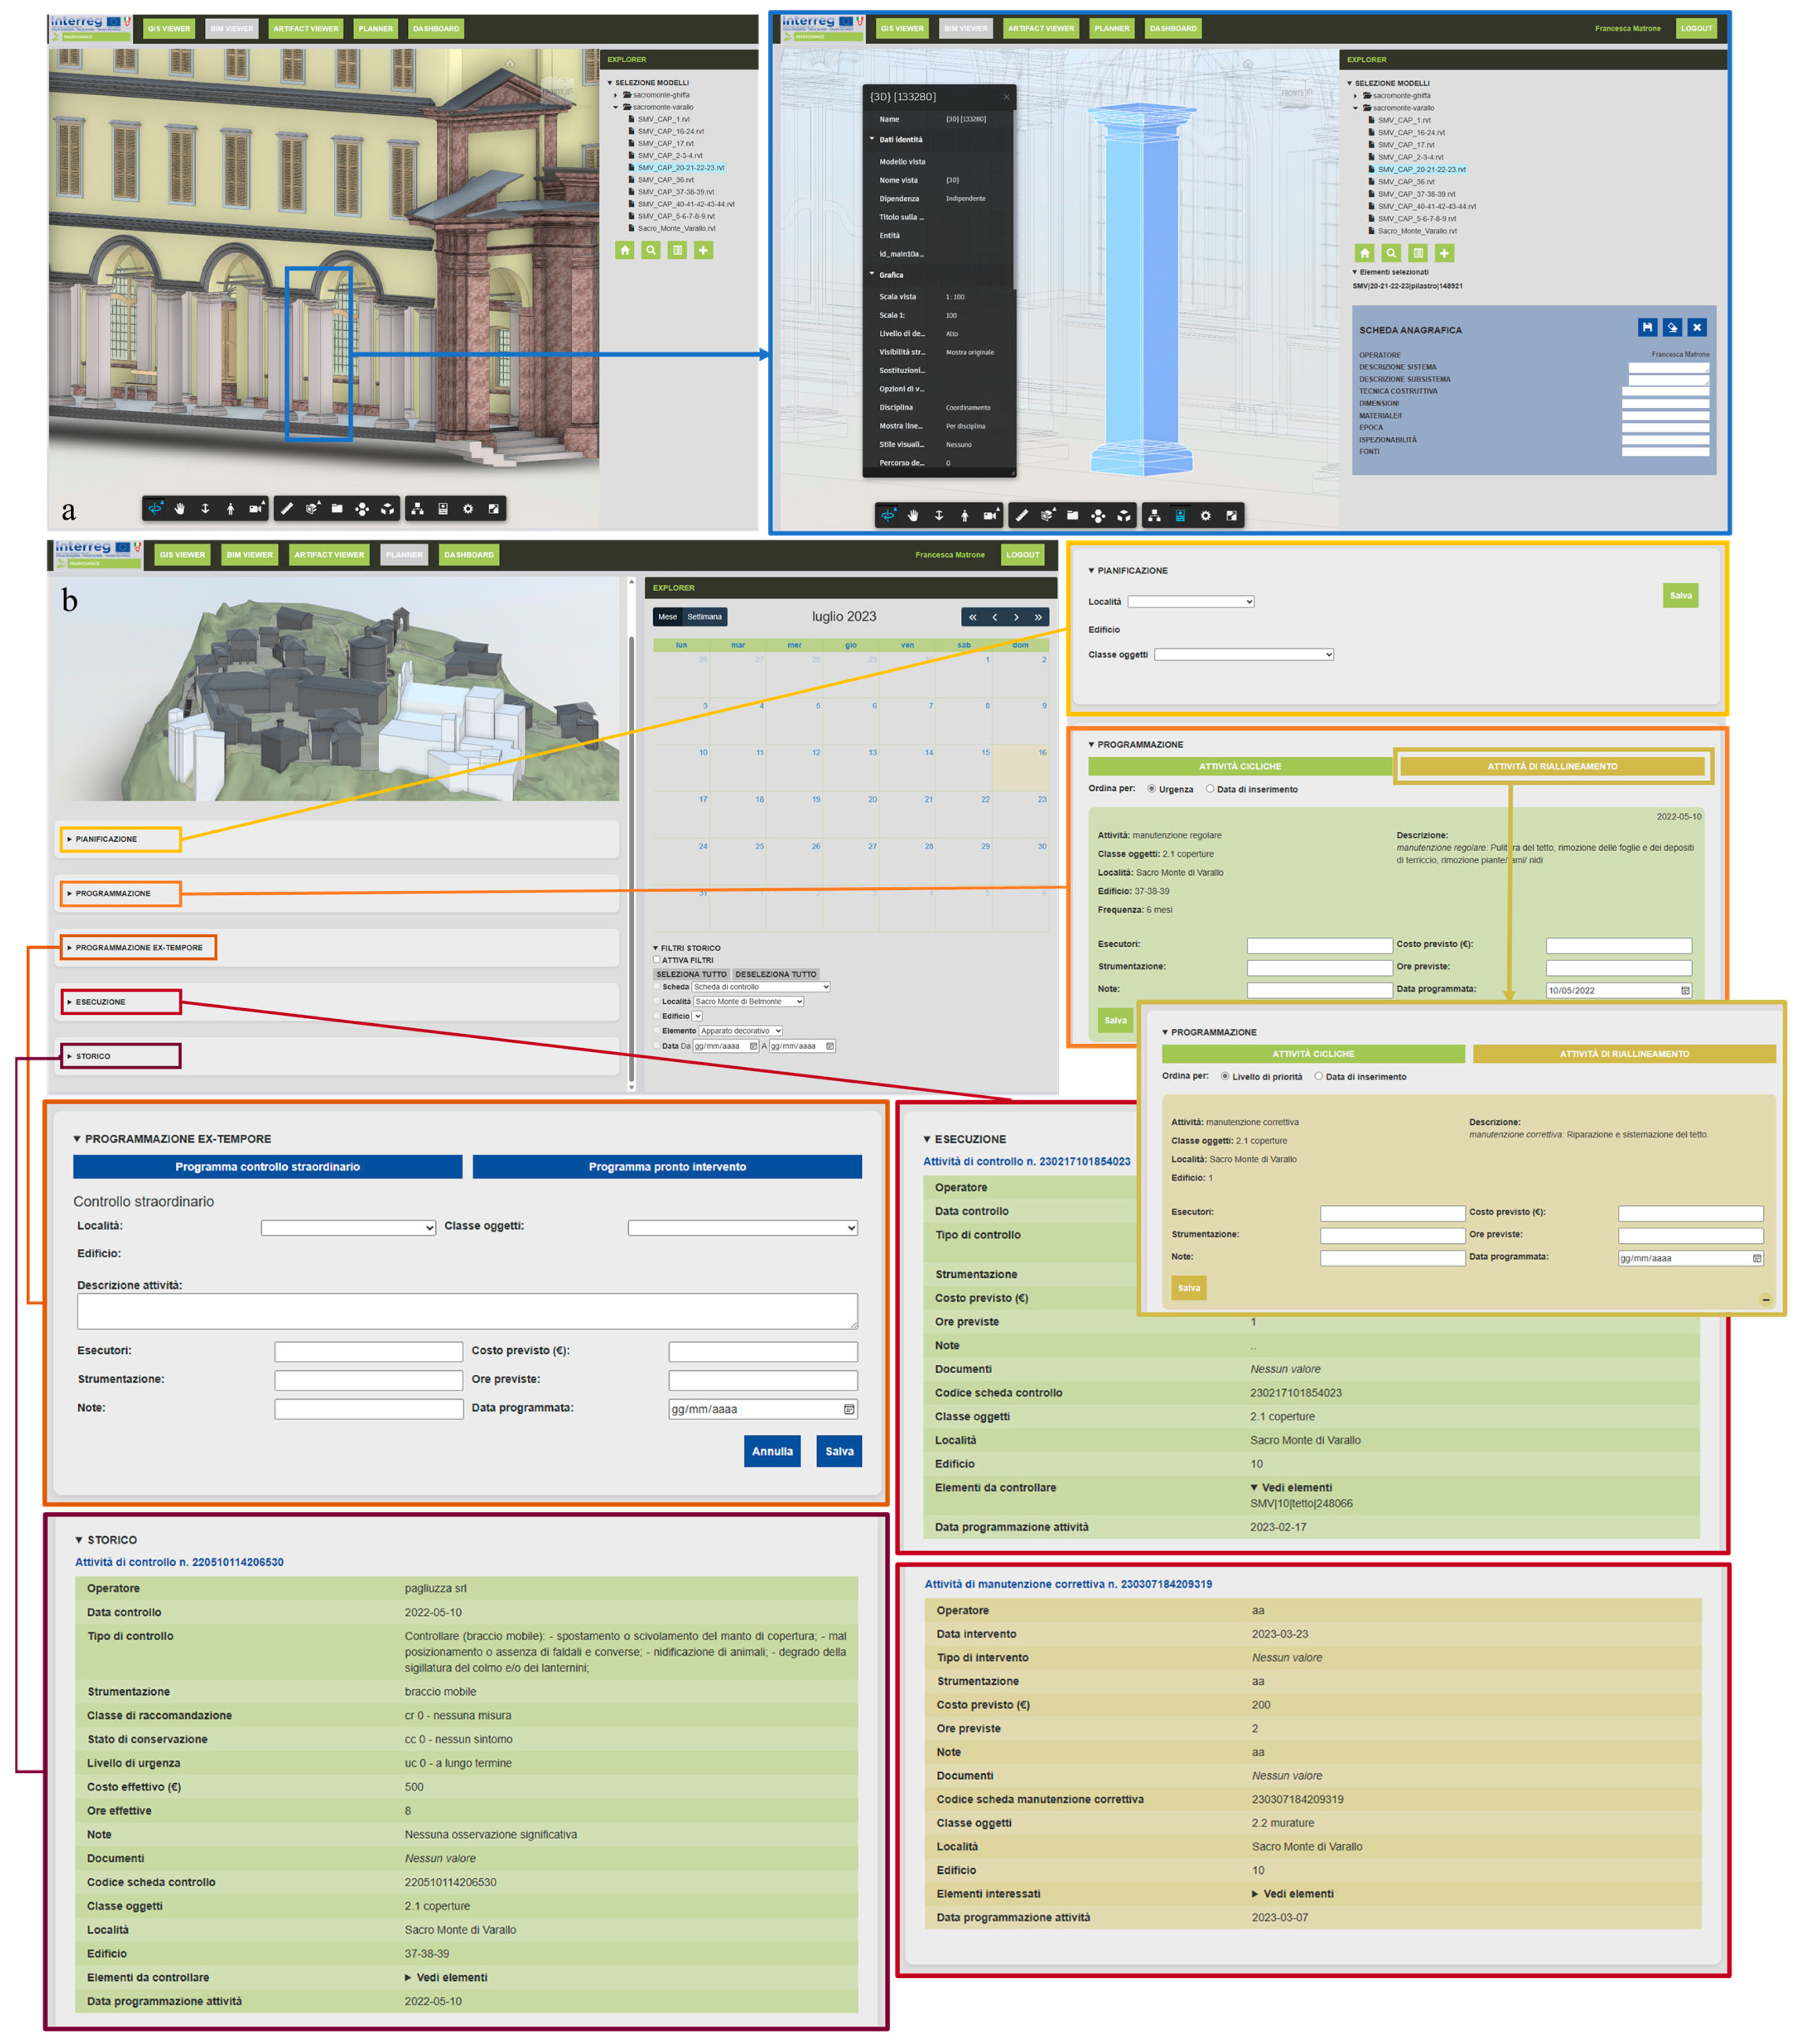Enable the ATTIVA FILTRI checkbox
The width and height of the screenshot is (1798, 2044).
coord(656,960)
